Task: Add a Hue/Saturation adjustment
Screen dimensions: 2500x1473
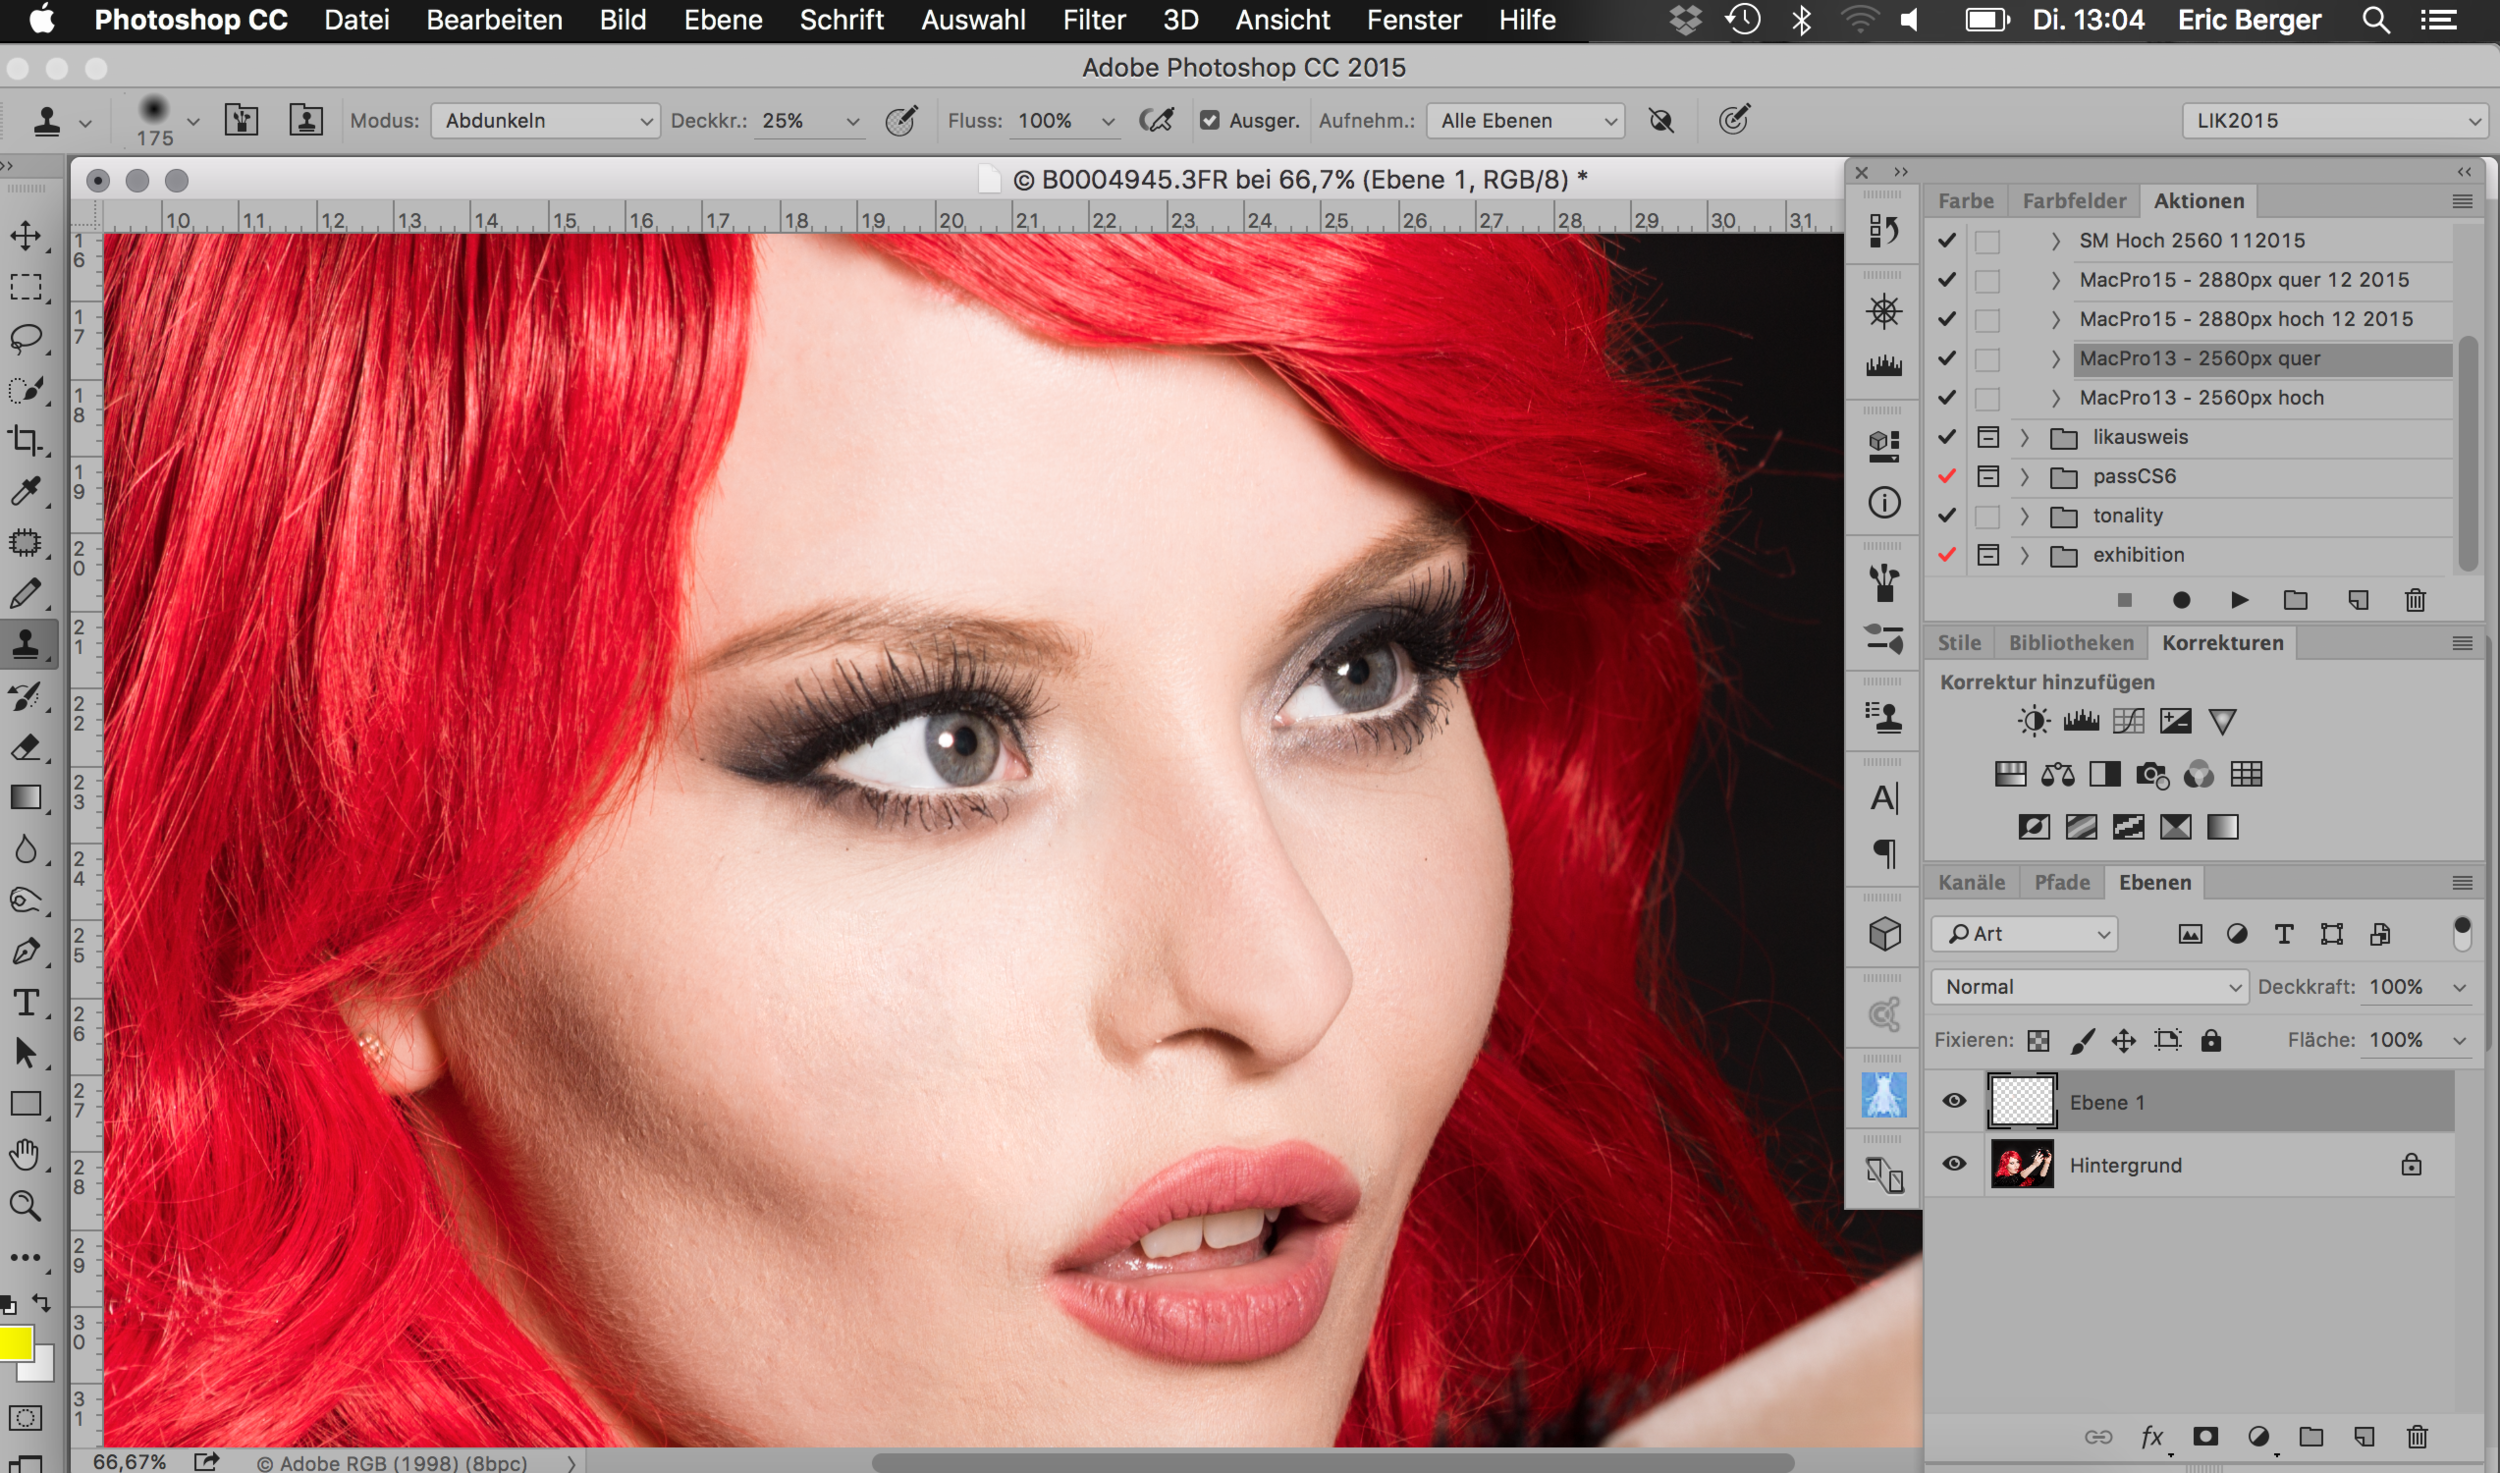Action: (x=2010, y=775)
